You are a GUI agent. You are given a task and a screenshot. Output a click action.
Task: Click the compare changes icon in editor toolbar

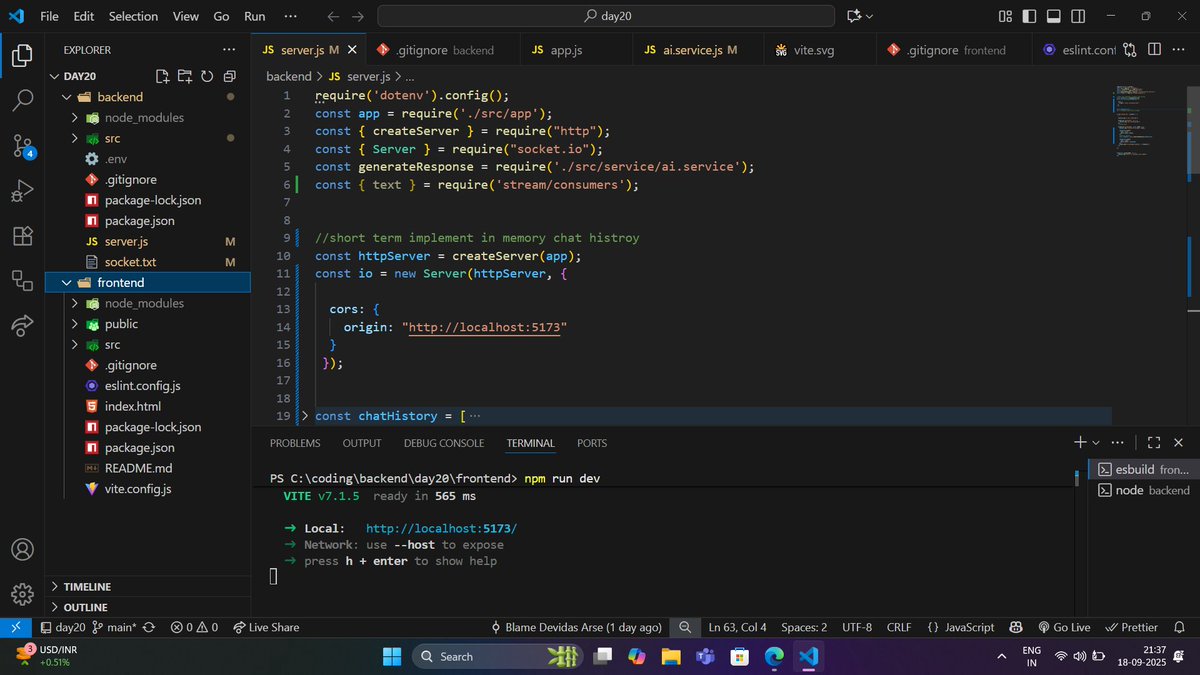click(1129, 50)
